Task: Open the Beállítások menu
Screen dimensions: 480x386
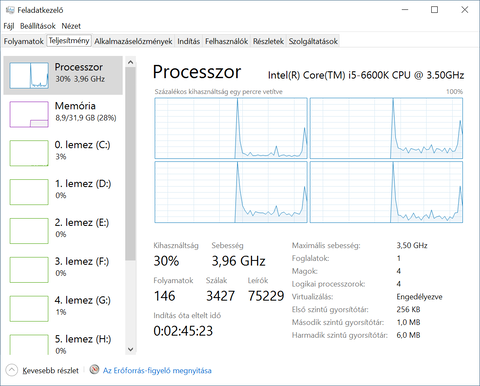Action: [38, 26]
